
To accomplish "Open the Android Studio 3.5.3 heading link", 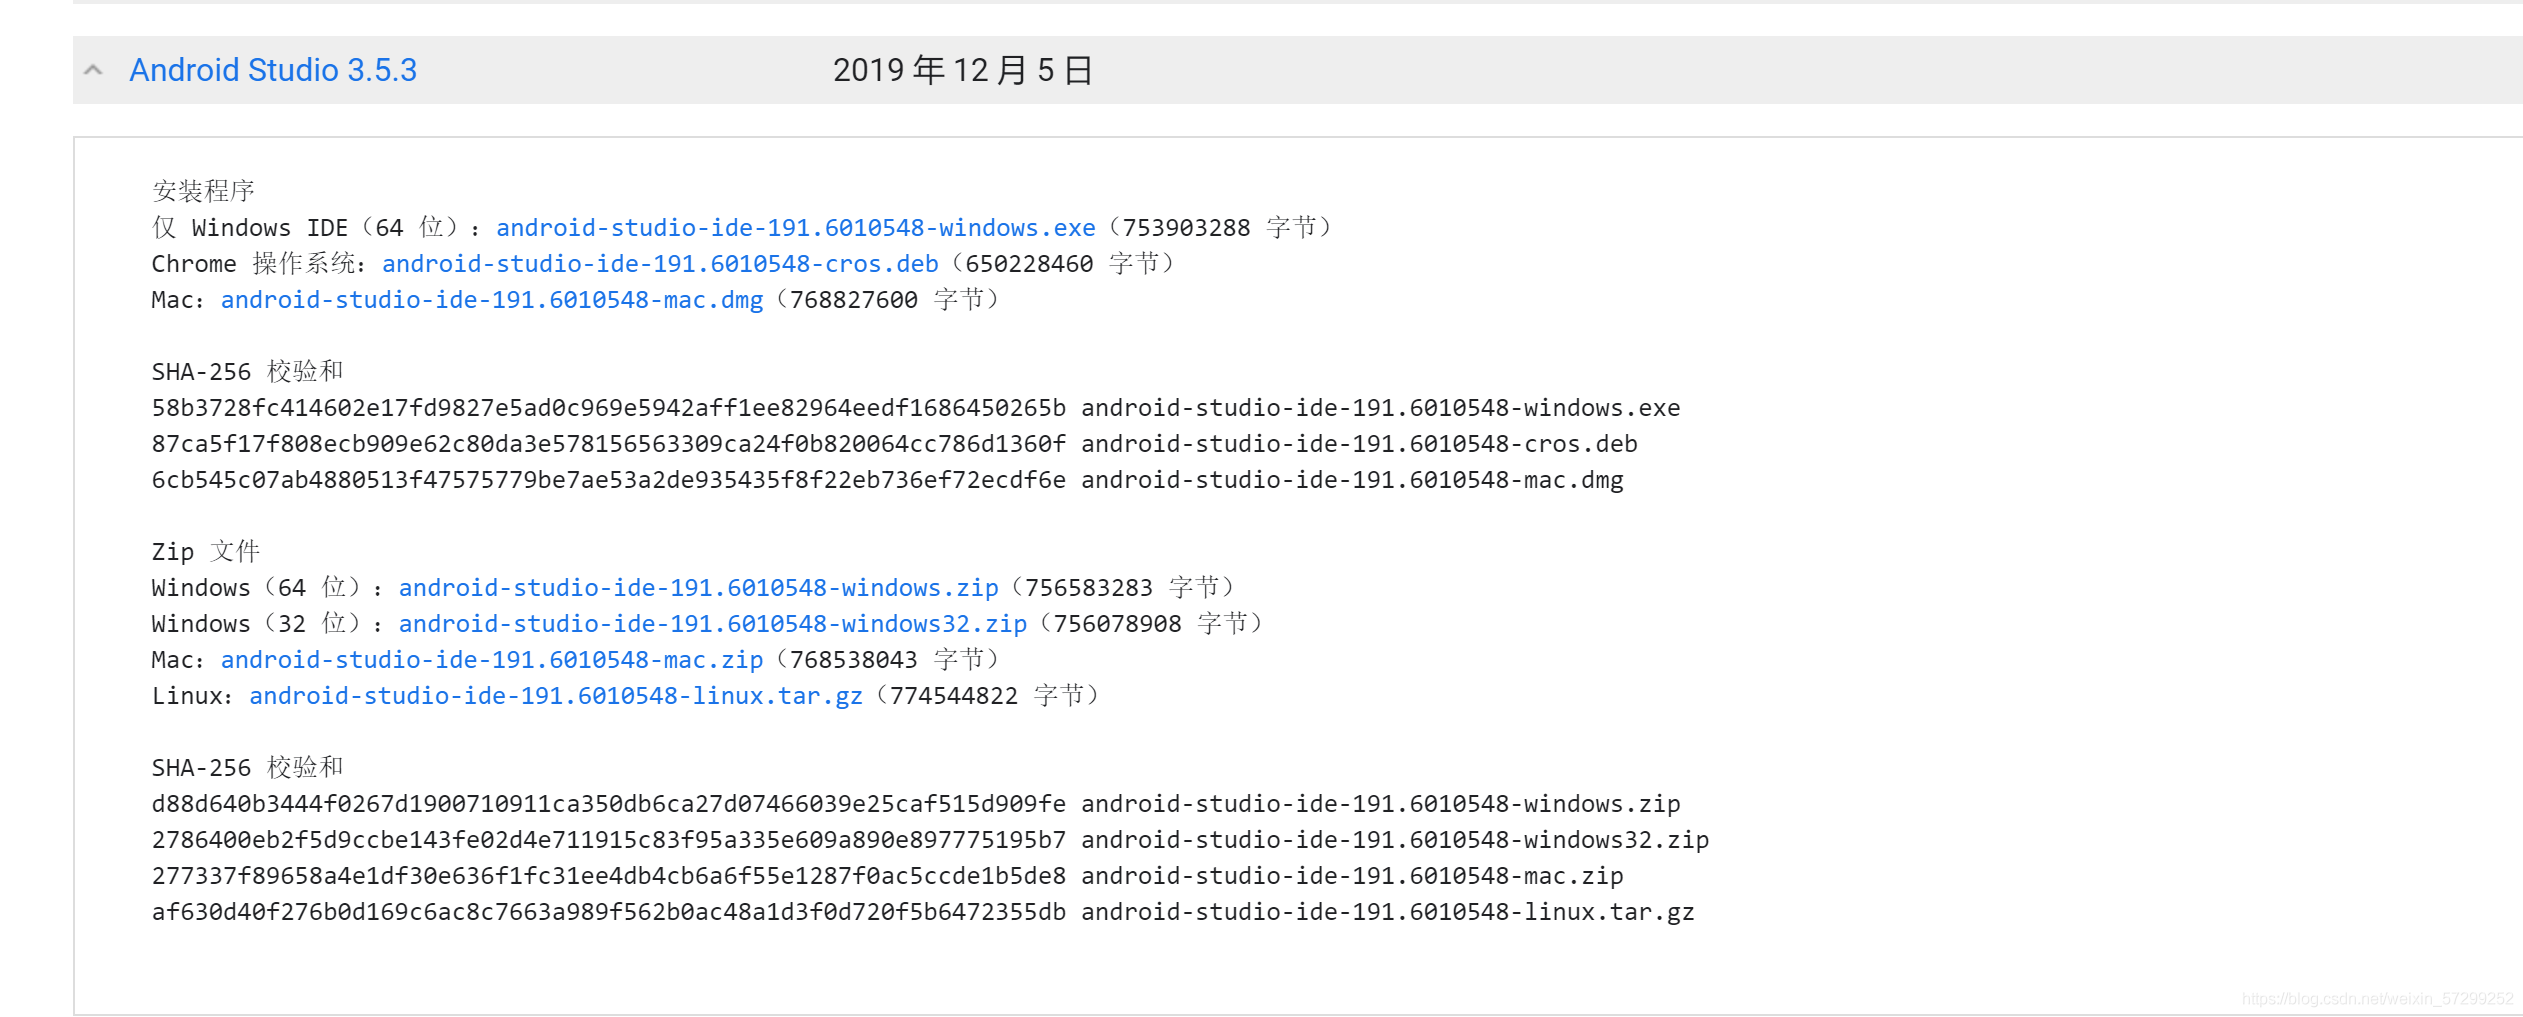I will click(x=273, y=70).
